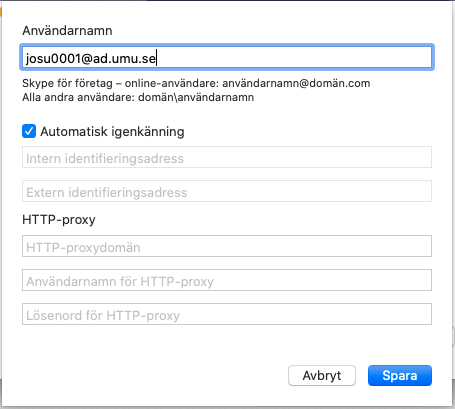The image size is (455, 409).
Task: Select the Intern identifieringsadress field
Action: pyautogui.click(x=227, y=157)
